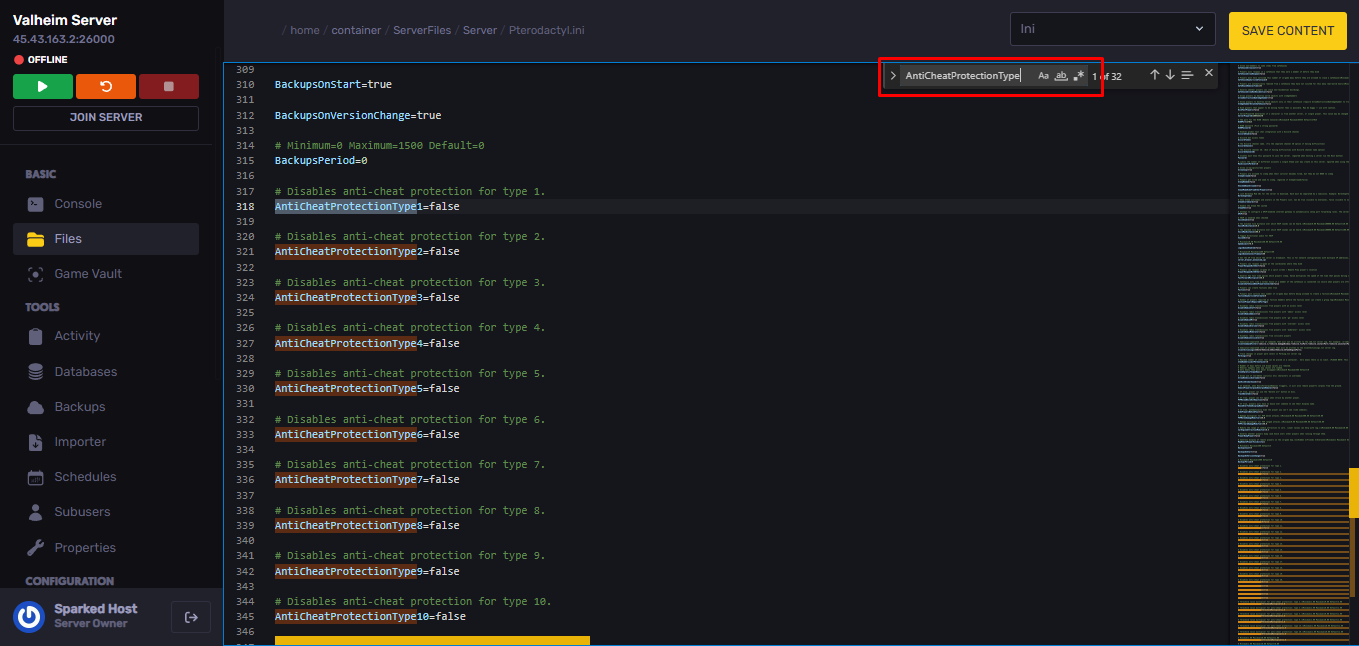Screen dimensions: 1359x646
Task: Toggle regular expression search option
Action: [1079, 76]
